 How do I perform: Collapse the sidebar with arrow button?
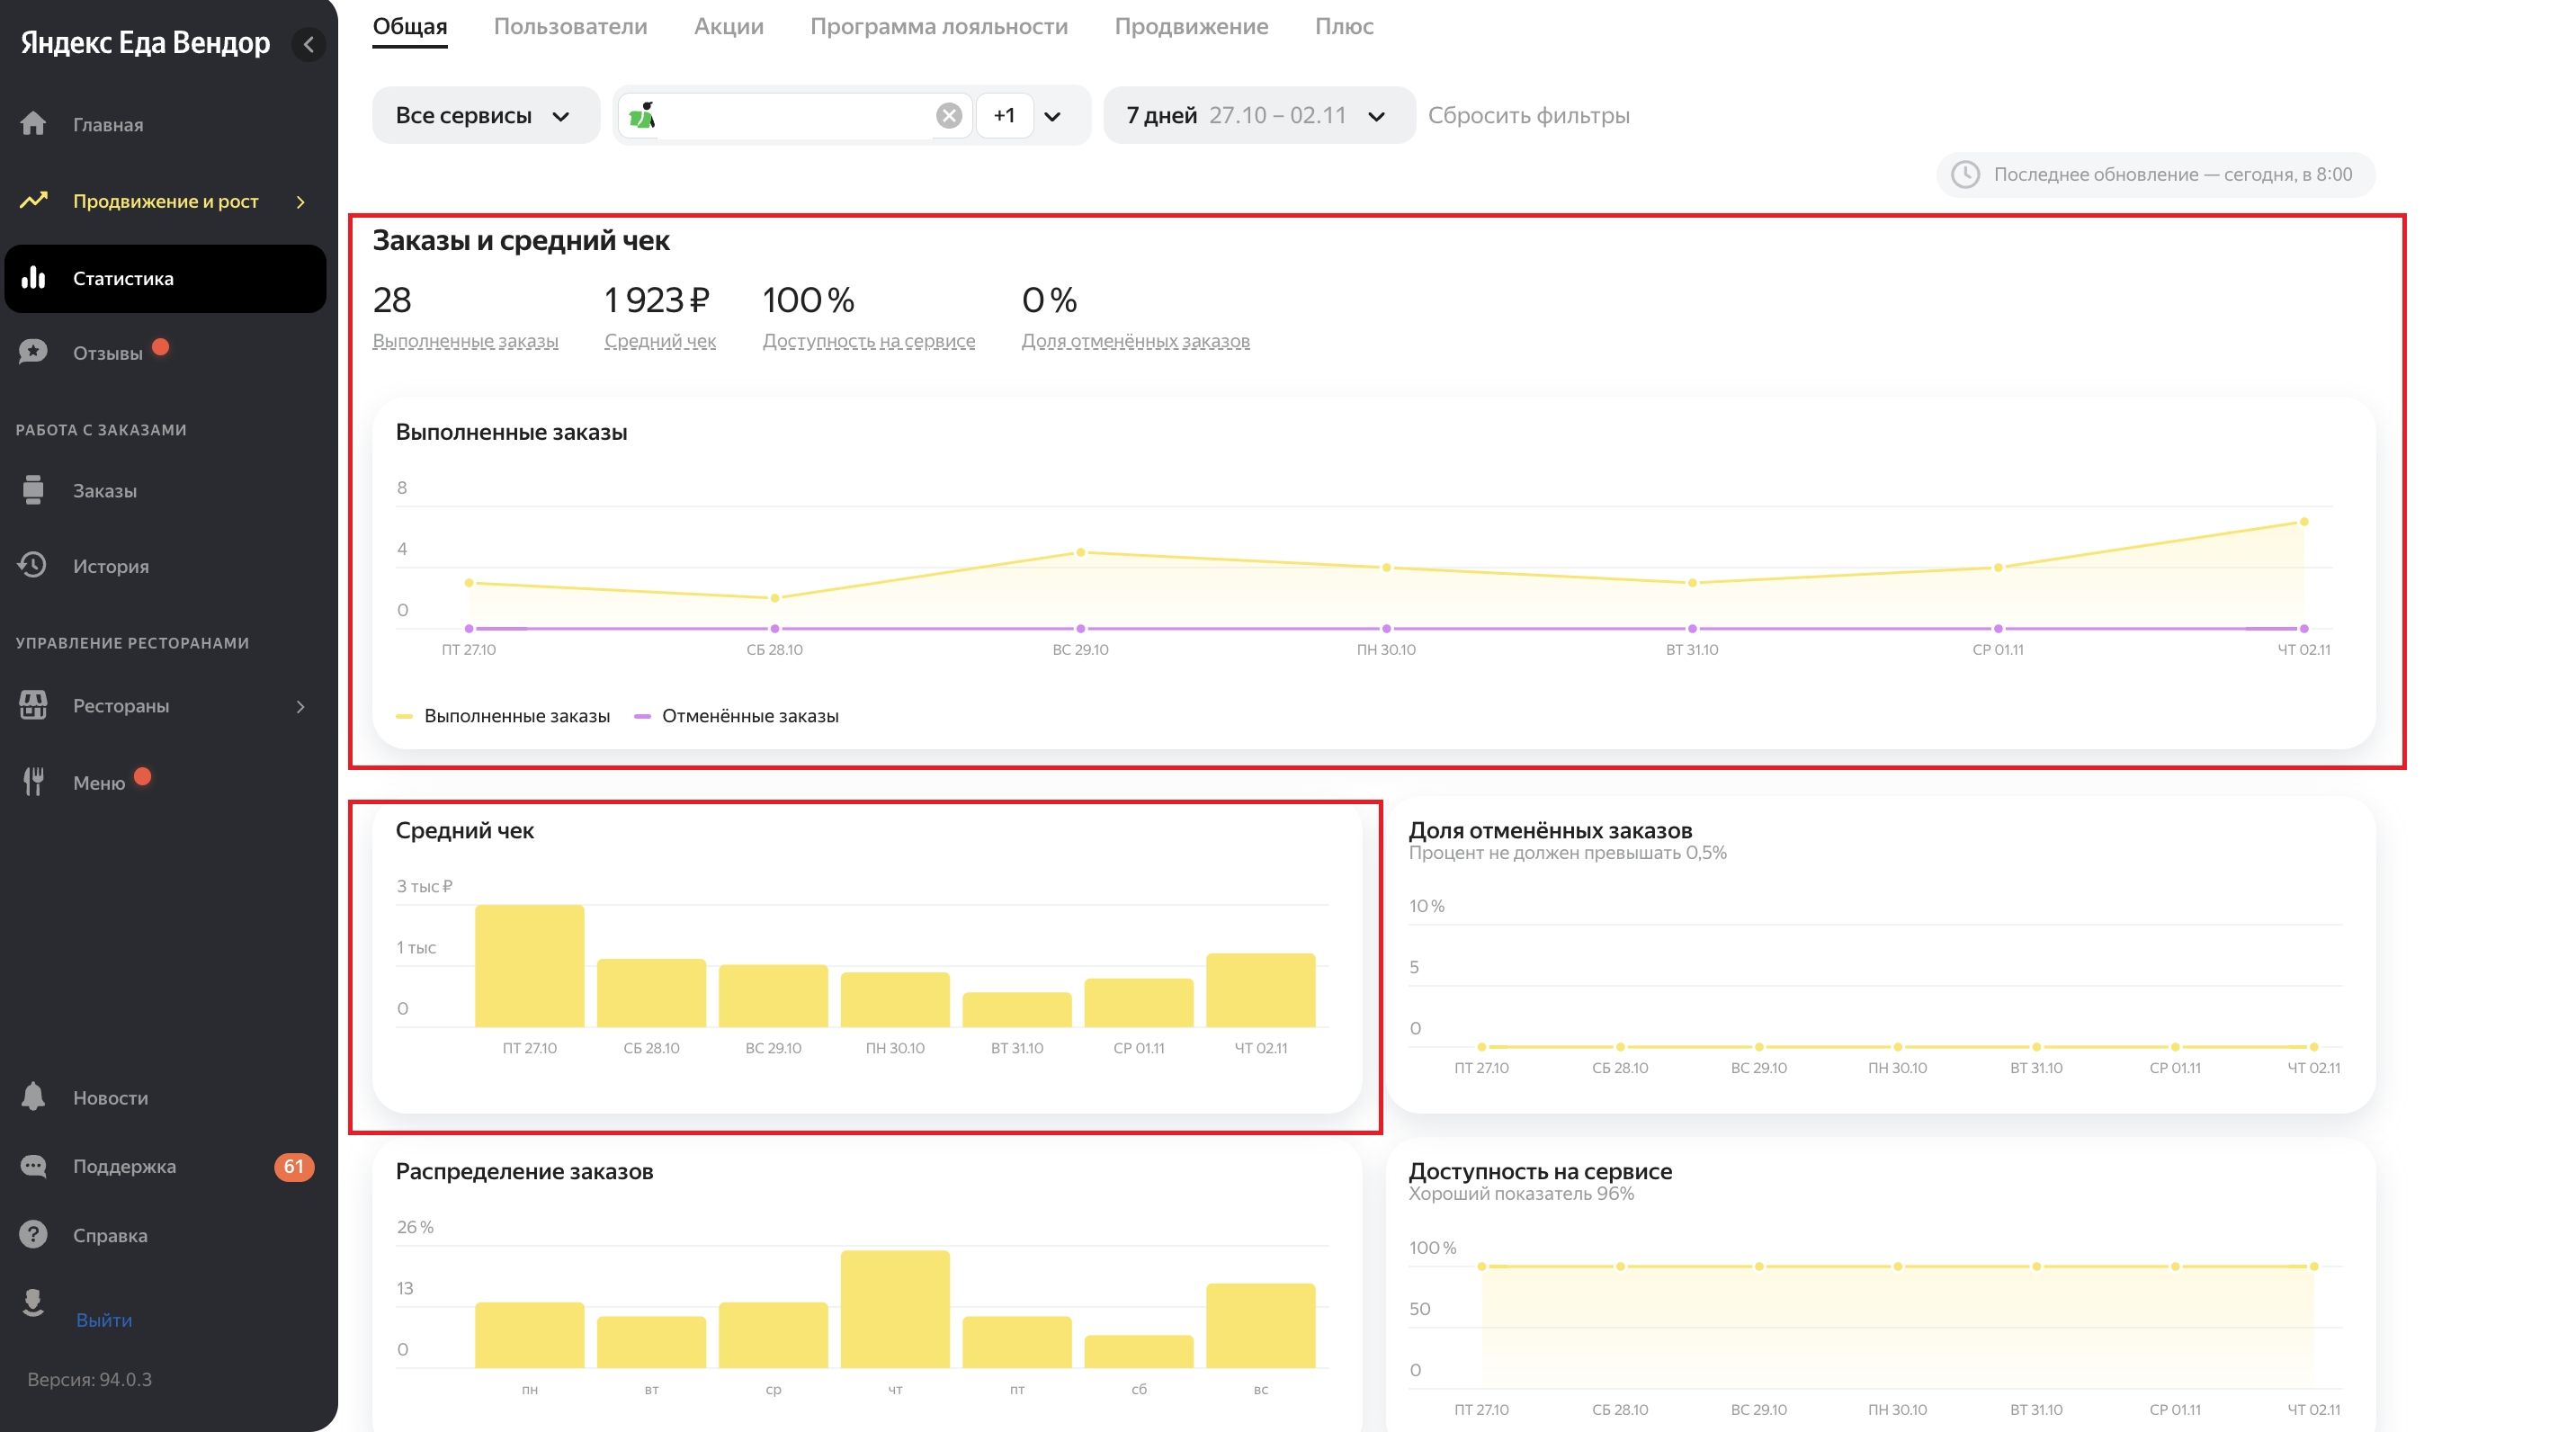(x=308, y=44)
